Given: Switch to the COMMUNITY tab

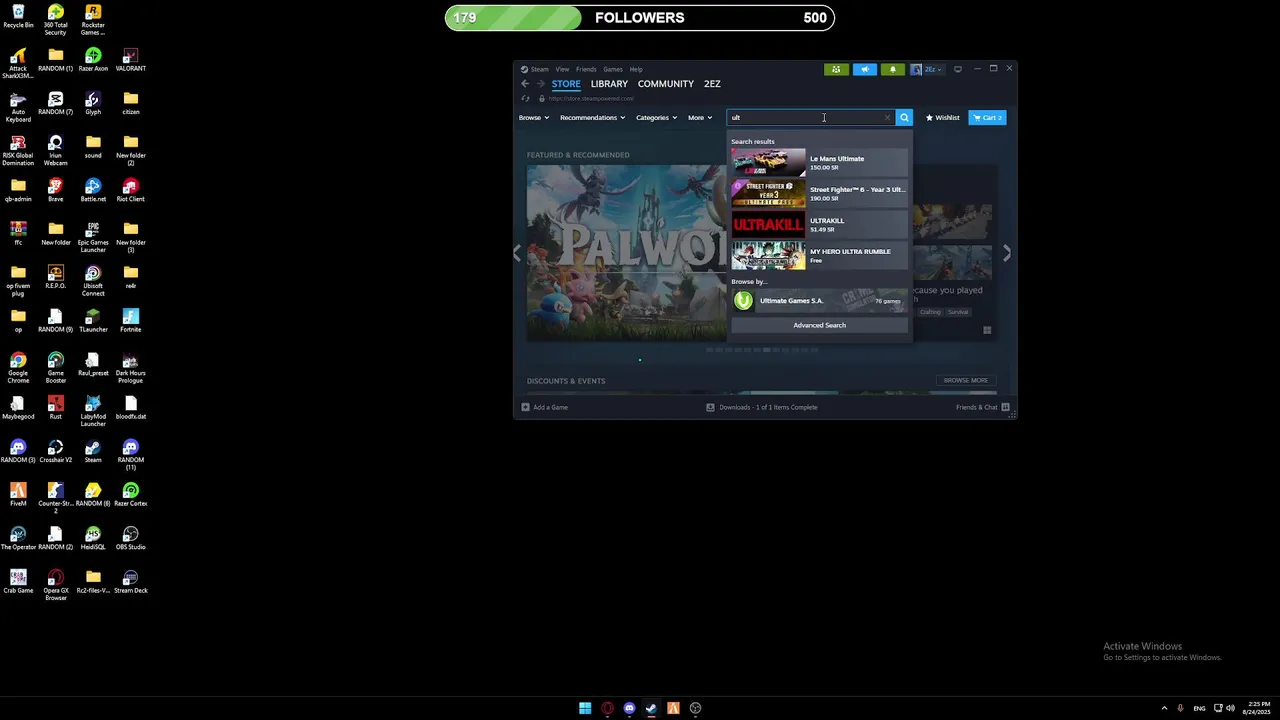Looking at the screenshot, I should pos(666,84).
